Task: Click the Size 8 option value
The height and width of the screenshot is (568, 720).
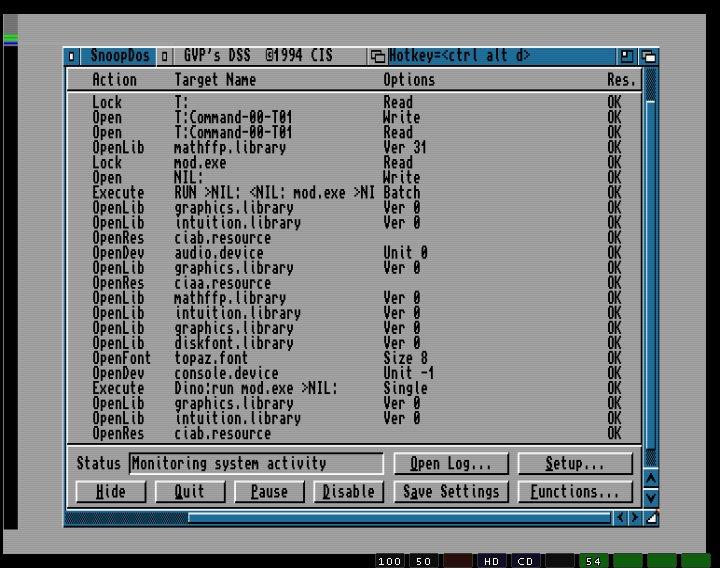Action: (x=405, y=358)
